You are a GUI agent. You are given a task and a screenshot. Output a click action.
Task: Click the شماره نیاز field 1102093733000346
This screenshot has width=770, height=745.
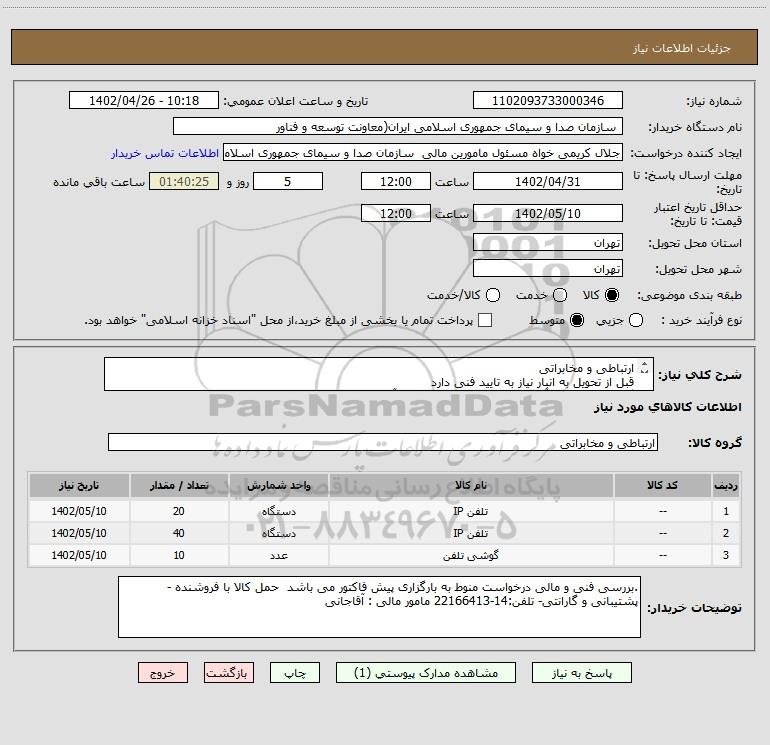[x=548, y=101]
